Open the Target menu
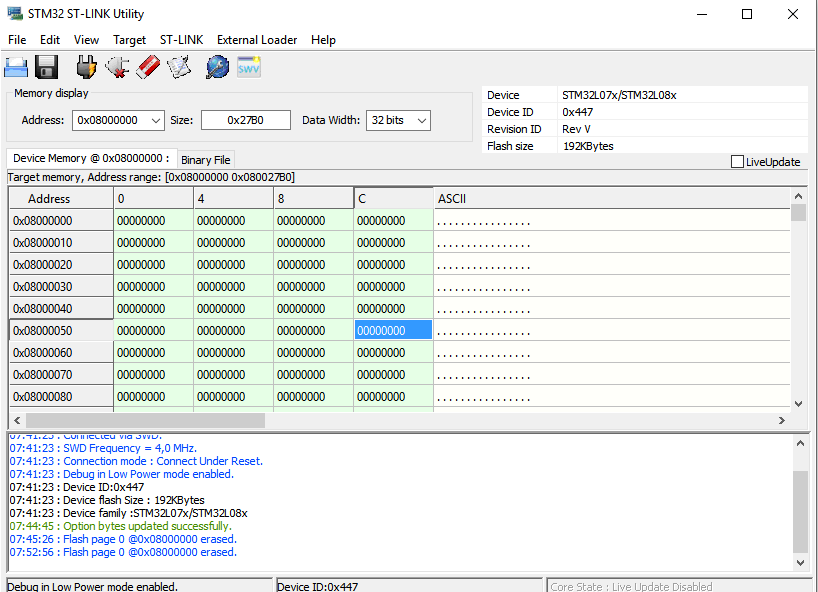Image resolution: width=818 pixels, height=592 pixels. tap(129, 40)
